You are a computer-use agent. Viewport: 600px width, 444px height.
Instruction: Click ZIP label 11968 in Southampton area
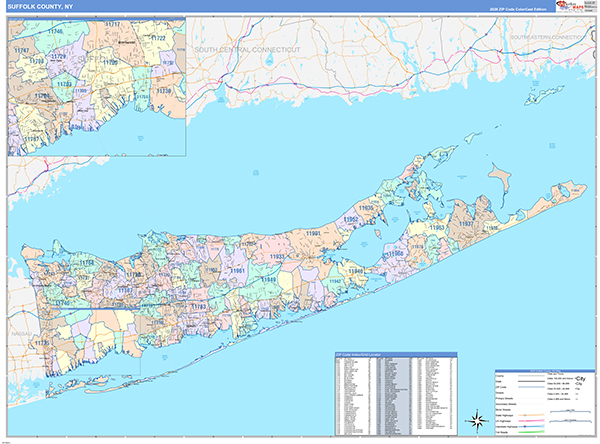click(x=396, y=253)
